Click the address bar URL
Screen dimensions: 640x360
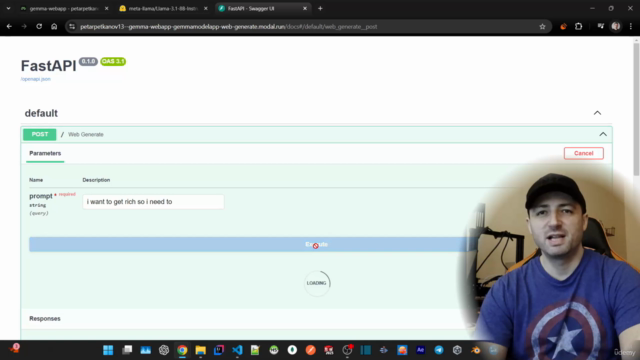tap(229, 27)
